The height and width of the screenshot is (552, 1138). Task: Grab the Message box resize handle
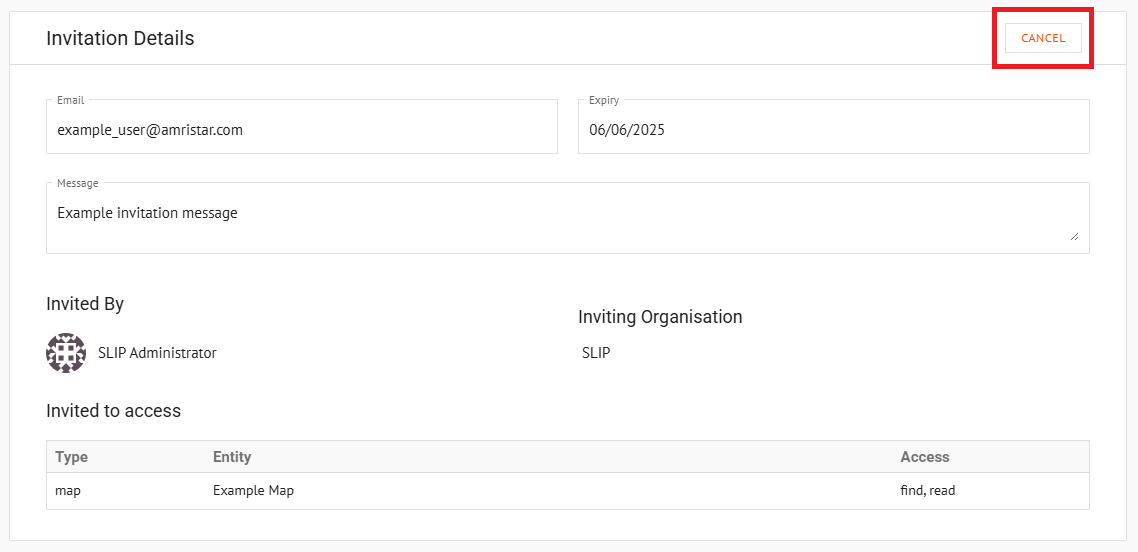click(x=1074, y=236)
